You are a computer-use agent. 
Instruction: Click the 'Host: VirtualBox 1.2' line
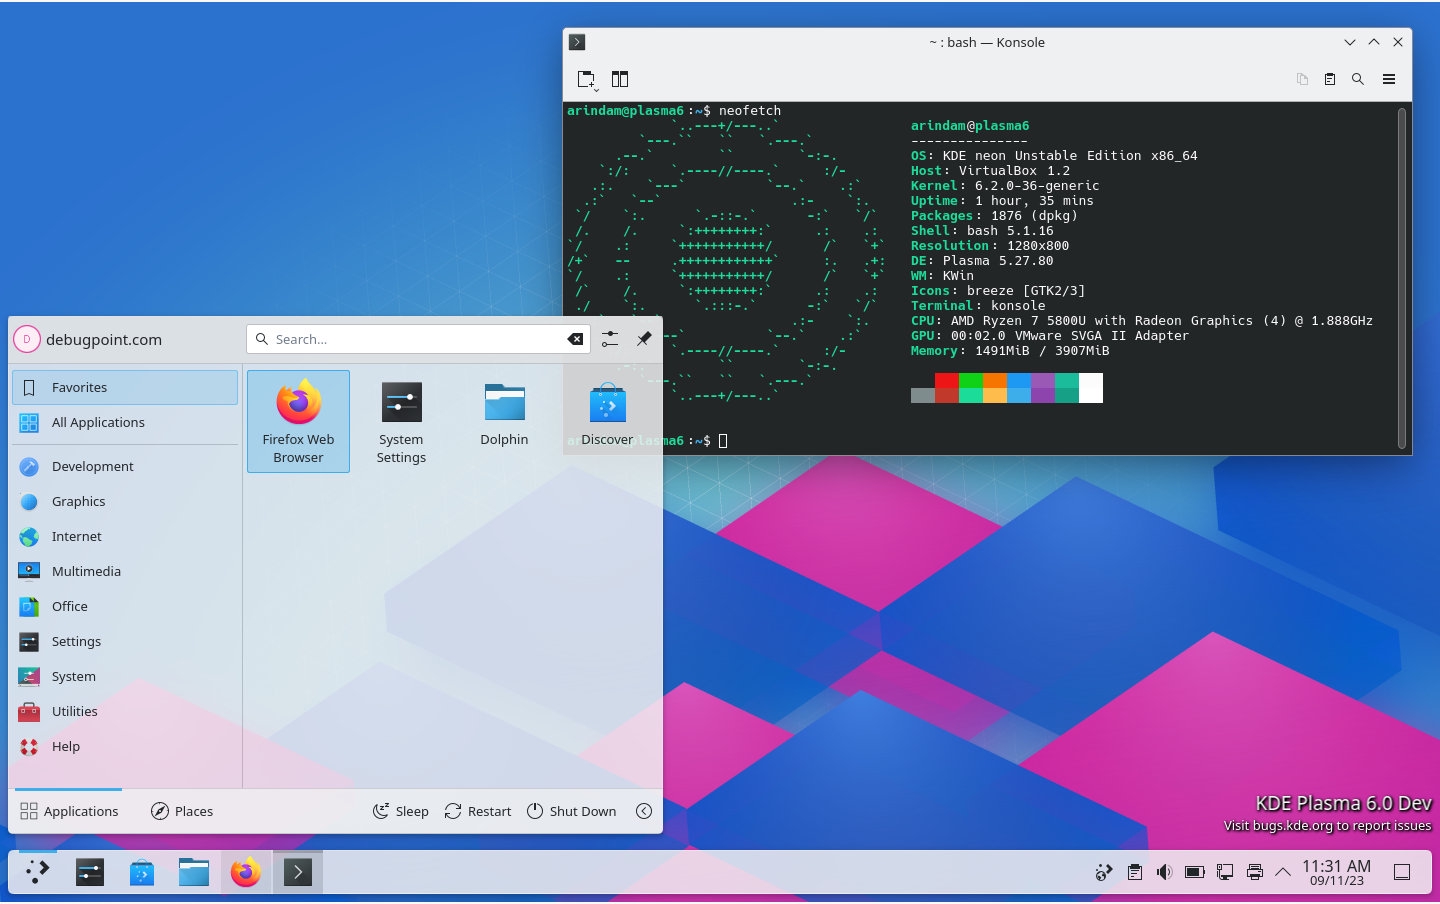[990, 171]
